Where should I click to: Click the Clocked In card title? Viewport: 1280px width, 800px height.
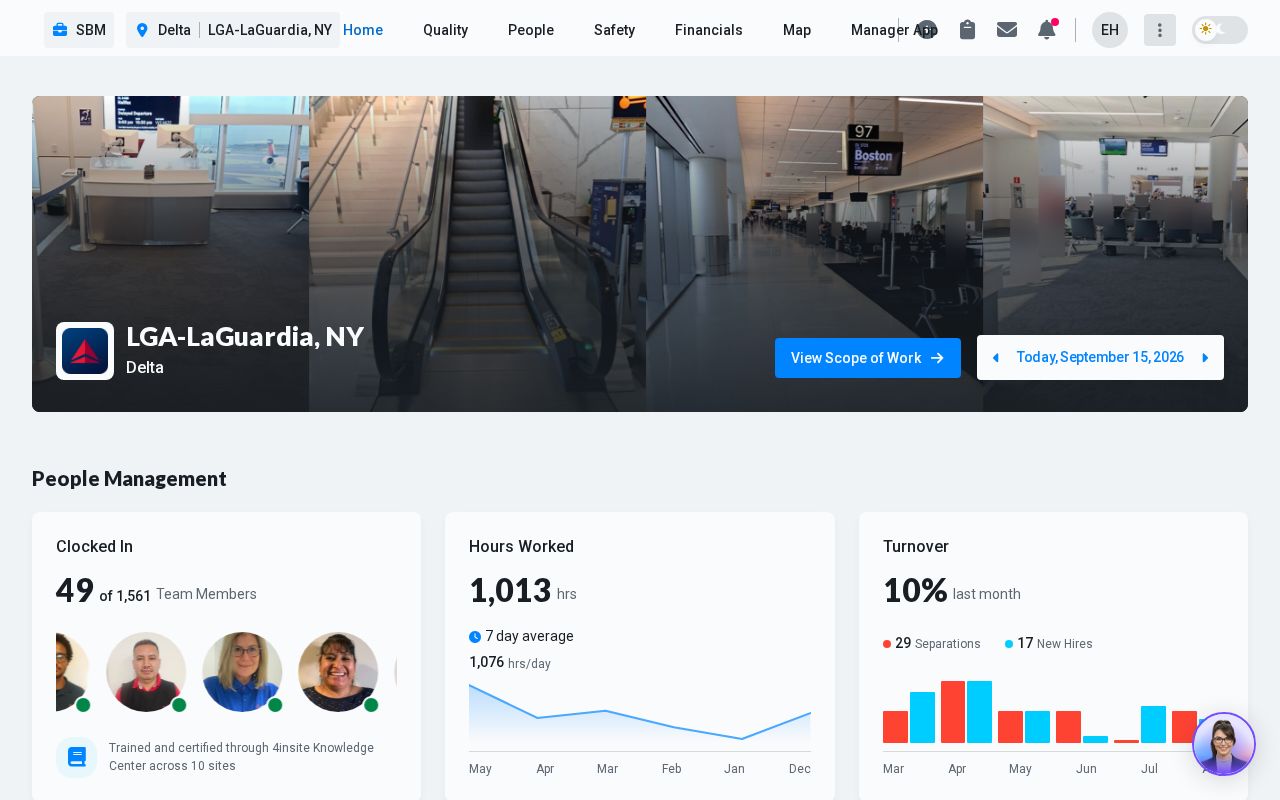pos(94,547)
